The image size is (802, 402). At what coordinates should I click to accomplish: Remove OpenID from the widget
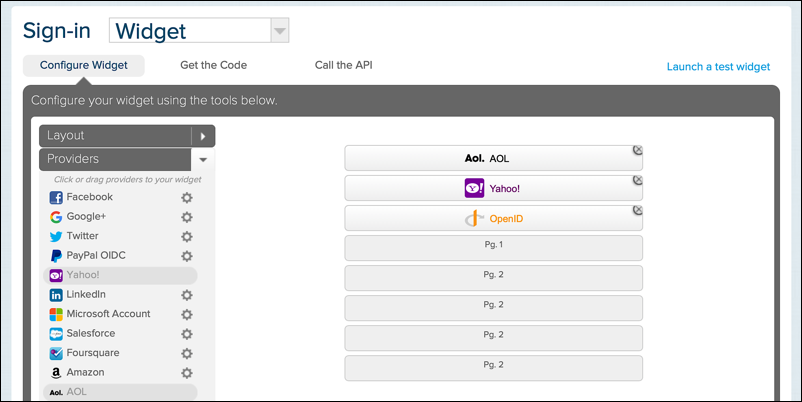point(637,211)
